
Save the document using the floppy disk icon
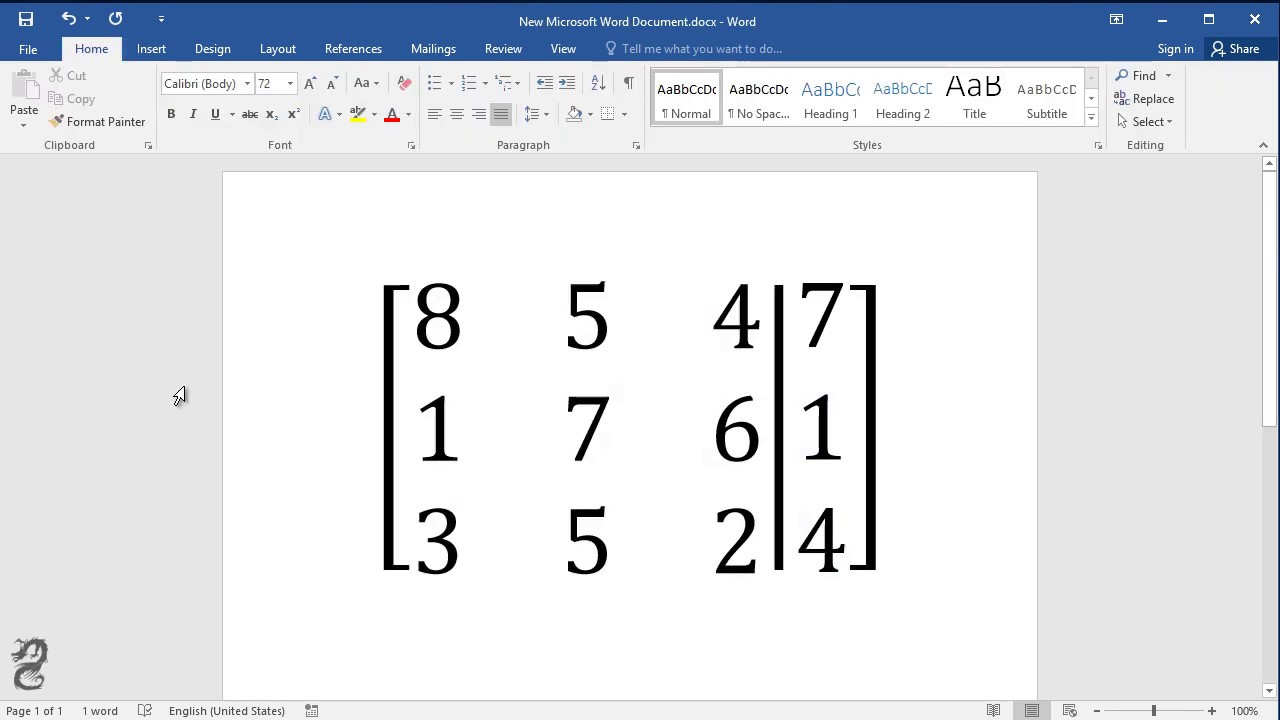pos(26,19)
